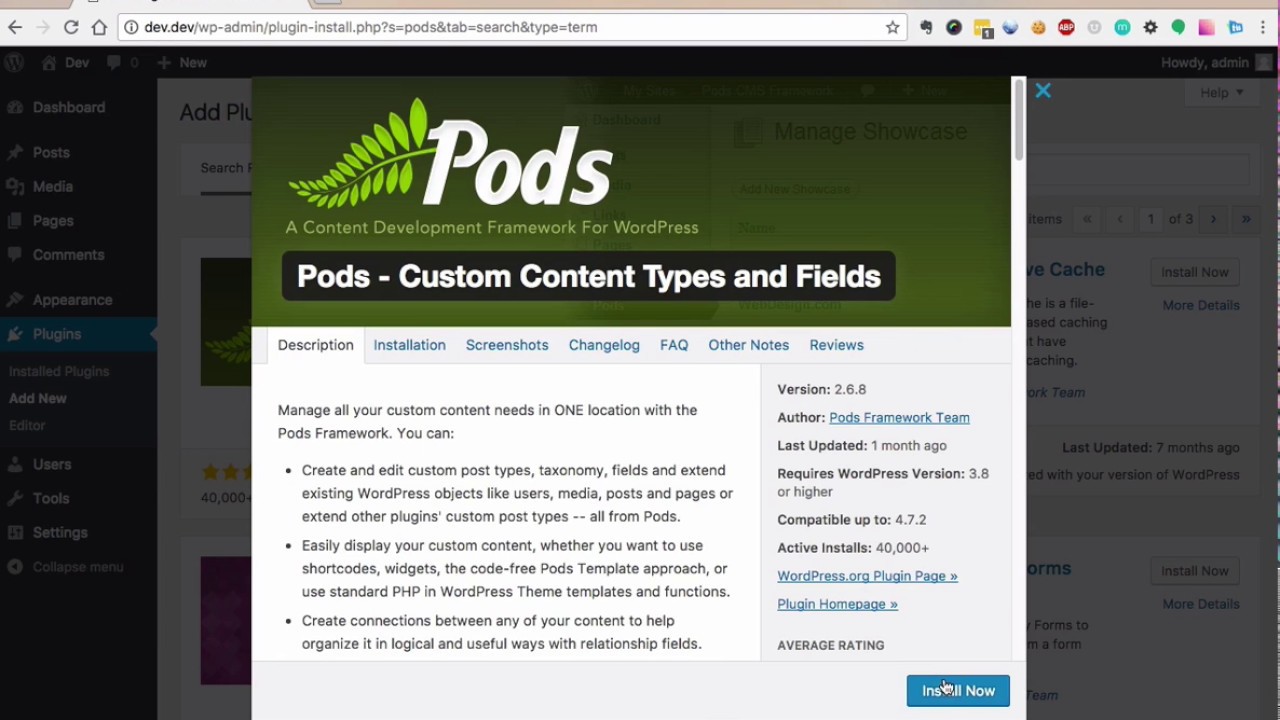Open the black gear extension icon

click(x=1150, y=28)
